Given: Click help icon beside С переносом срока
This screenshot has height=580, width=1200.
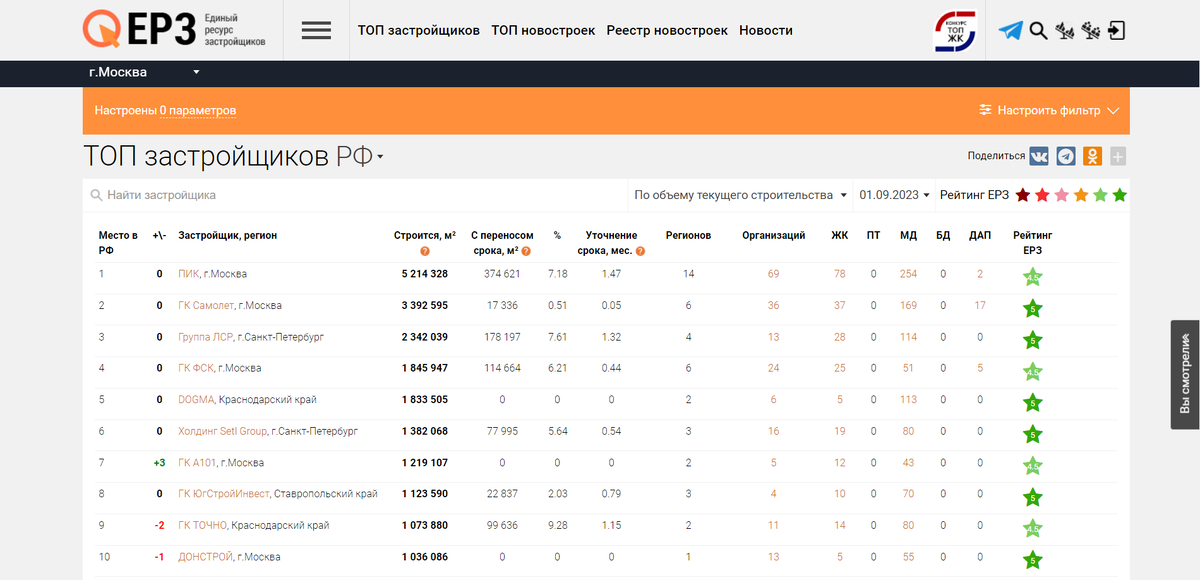Looking at the screenshot, I should tap(526, 251).
